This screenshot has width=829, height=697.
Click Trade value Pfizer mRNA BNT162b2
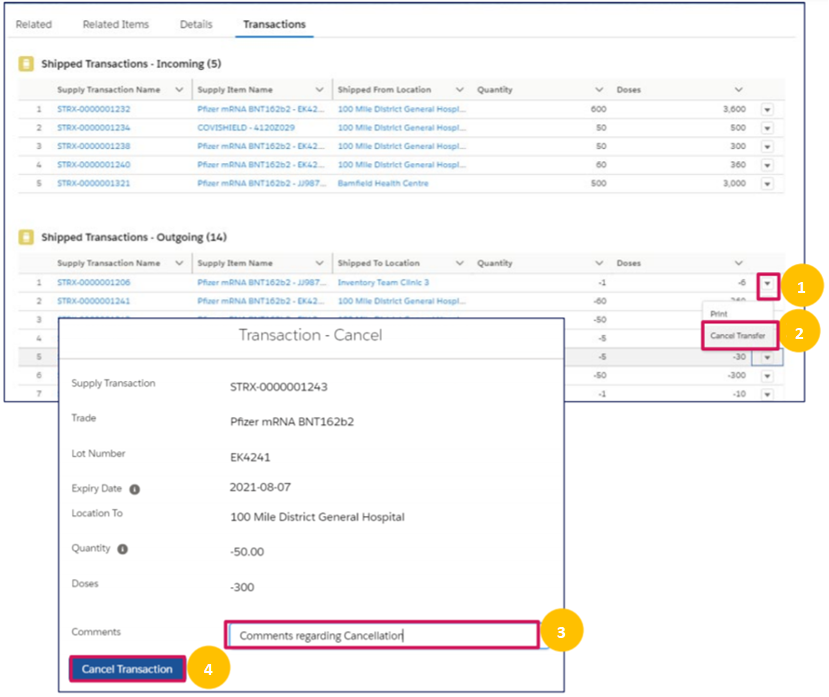tap(292, 422)
